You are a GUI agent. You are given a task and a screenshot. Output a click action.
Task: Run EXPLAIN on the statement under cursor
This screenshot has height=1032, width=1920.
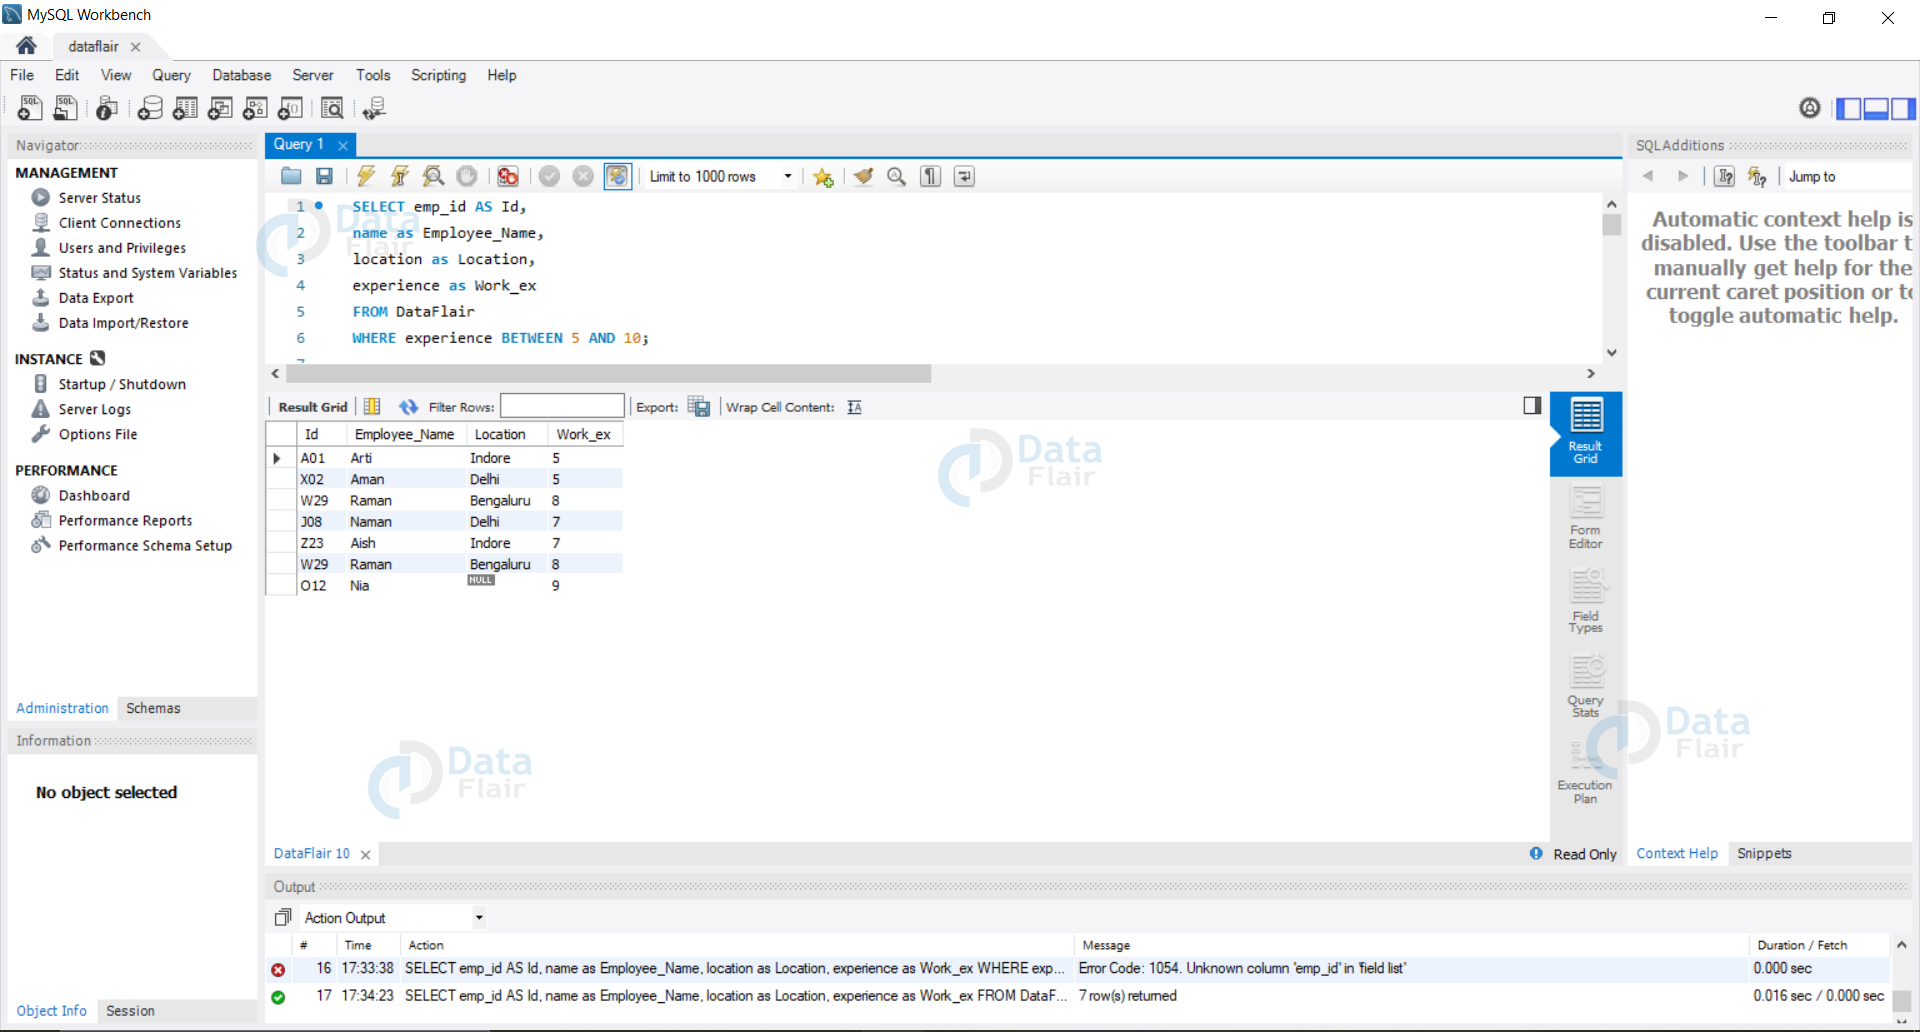433,177
